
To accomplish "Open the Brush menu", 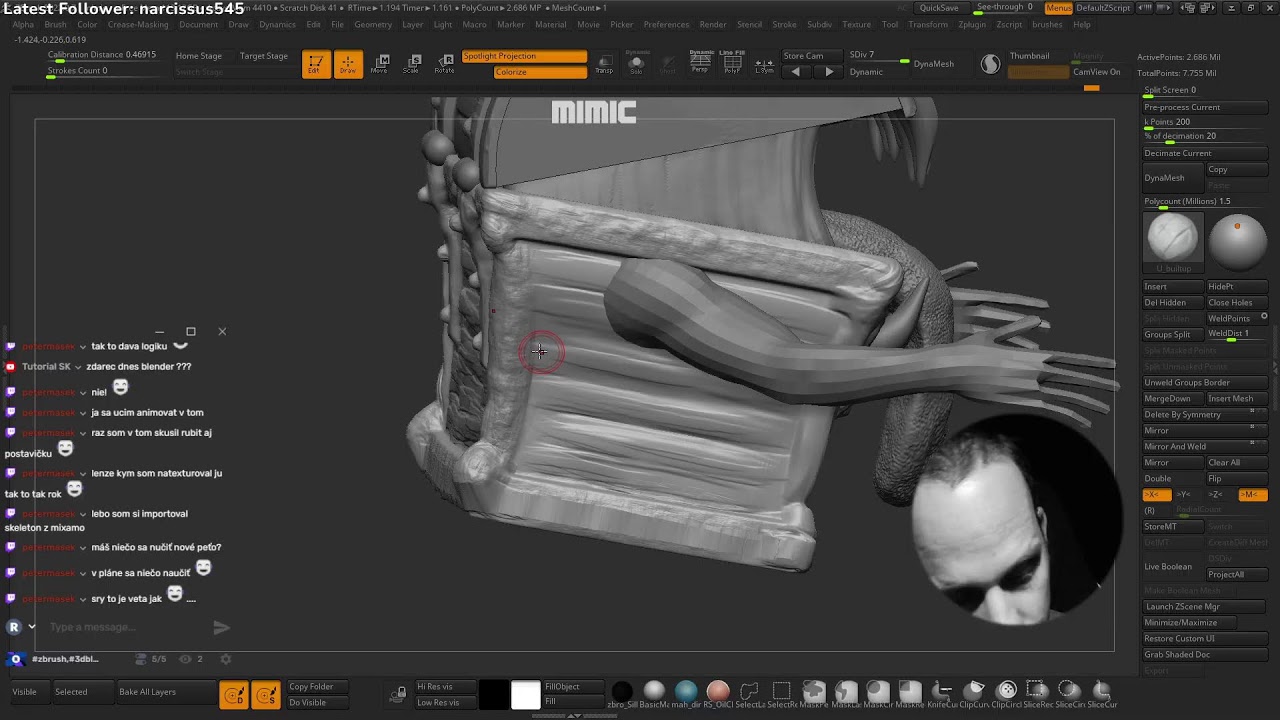I will tap(55, 24).
